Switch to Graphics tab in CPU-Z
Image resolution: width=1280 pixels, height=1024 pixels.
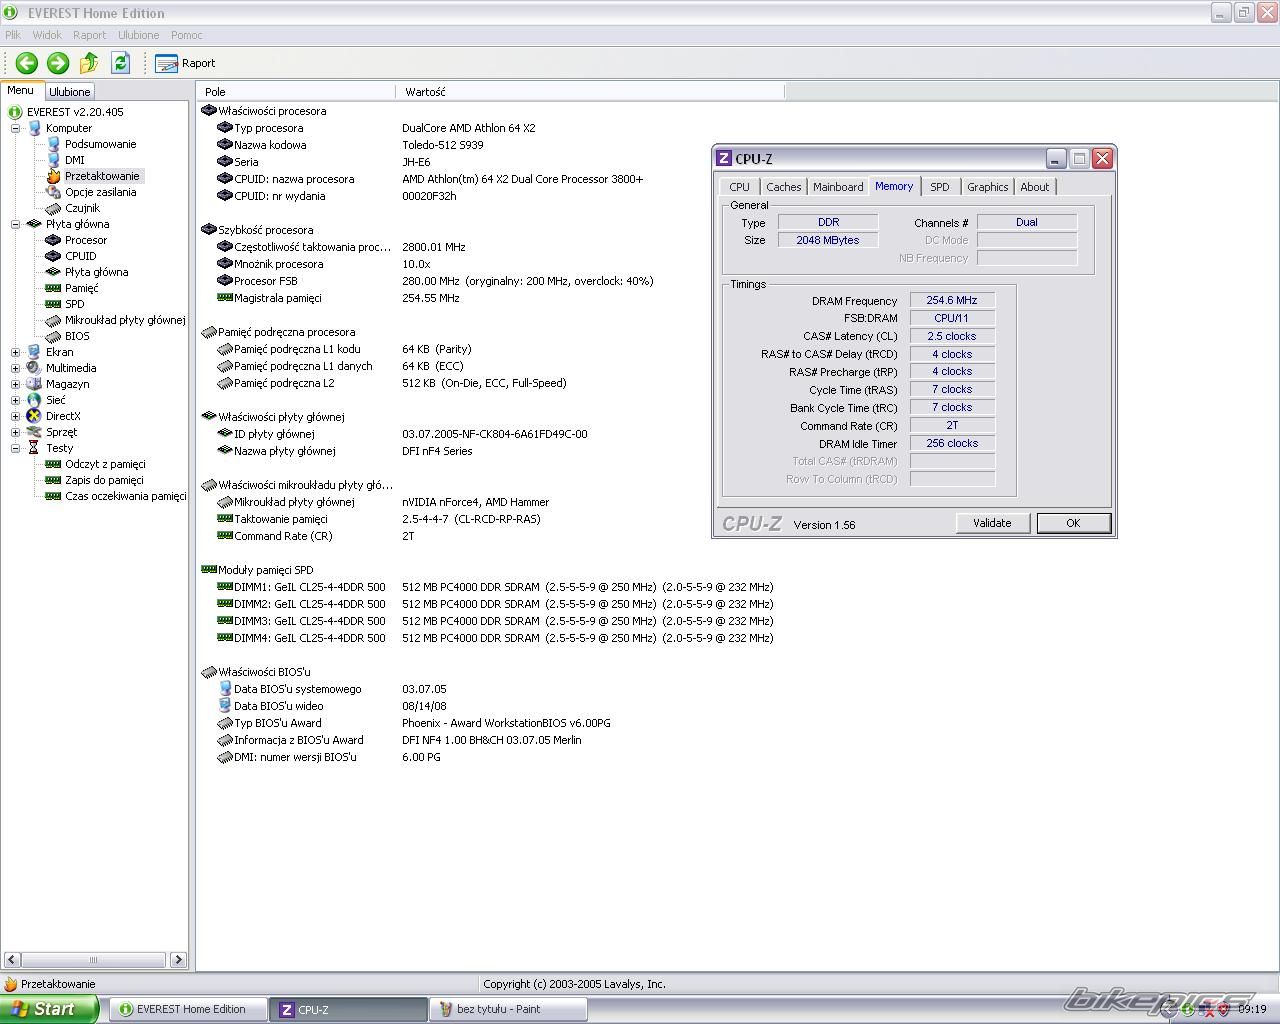tap(987, 187)
